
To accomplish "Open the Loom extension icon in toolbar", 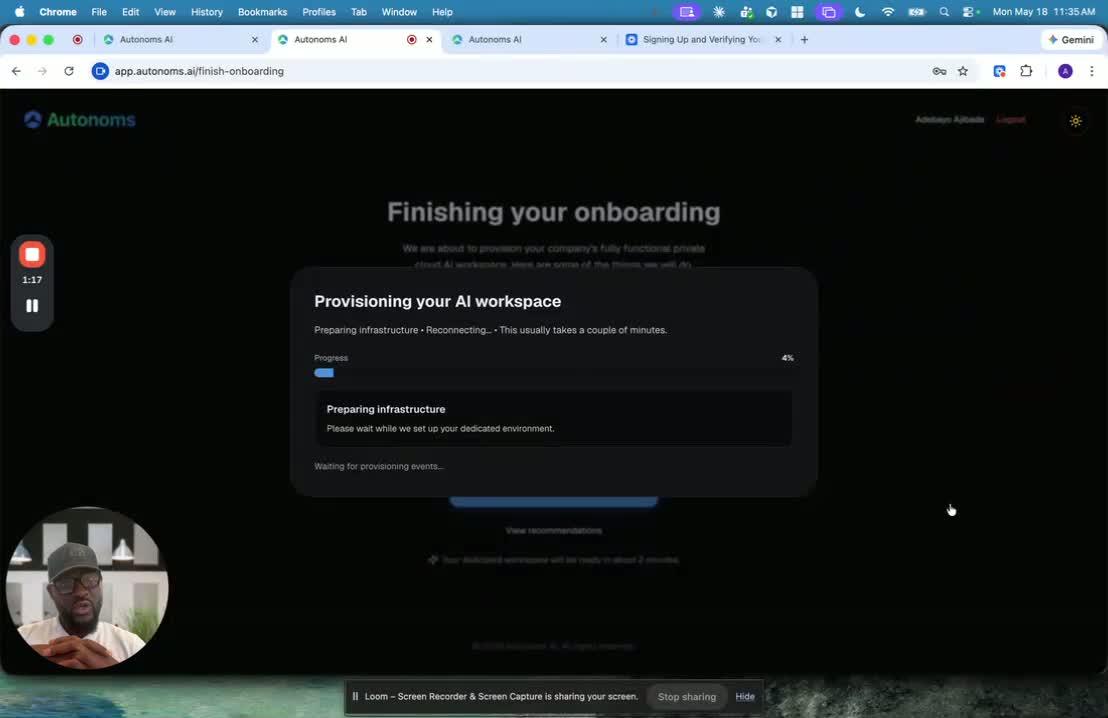I will 999,71.
